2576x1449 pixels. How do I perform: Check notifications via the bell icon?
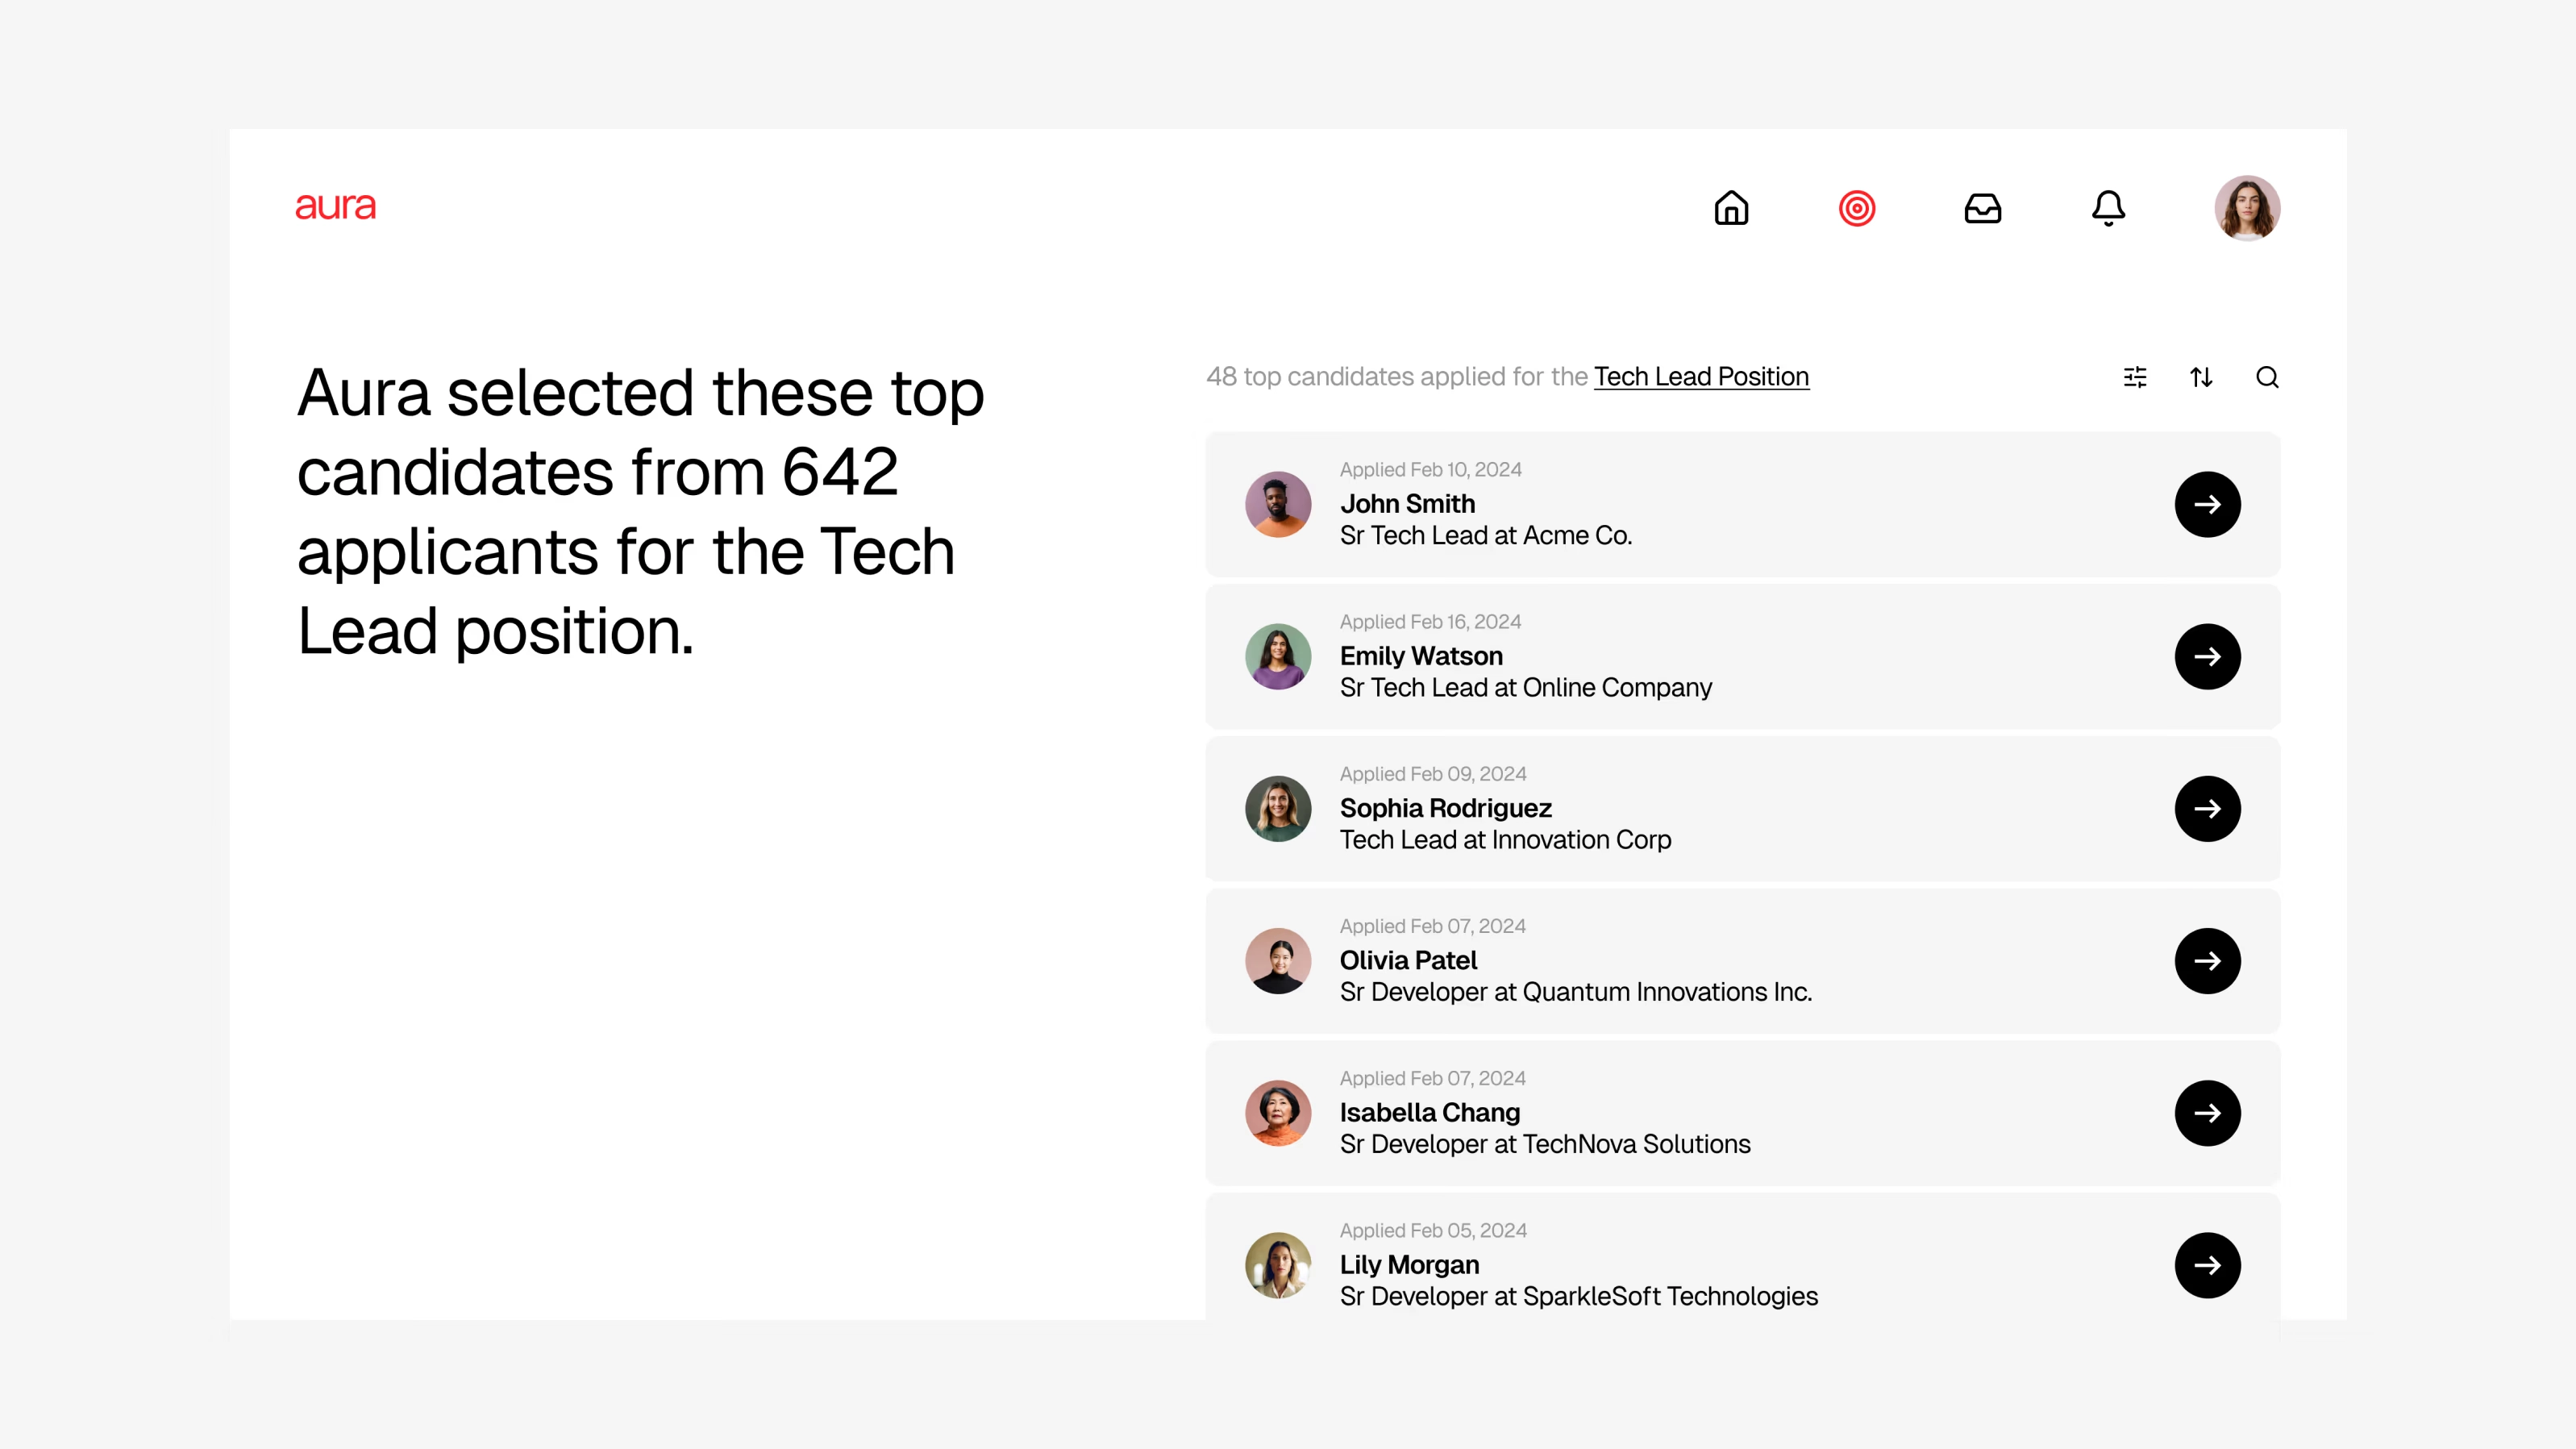(2108, 208)
